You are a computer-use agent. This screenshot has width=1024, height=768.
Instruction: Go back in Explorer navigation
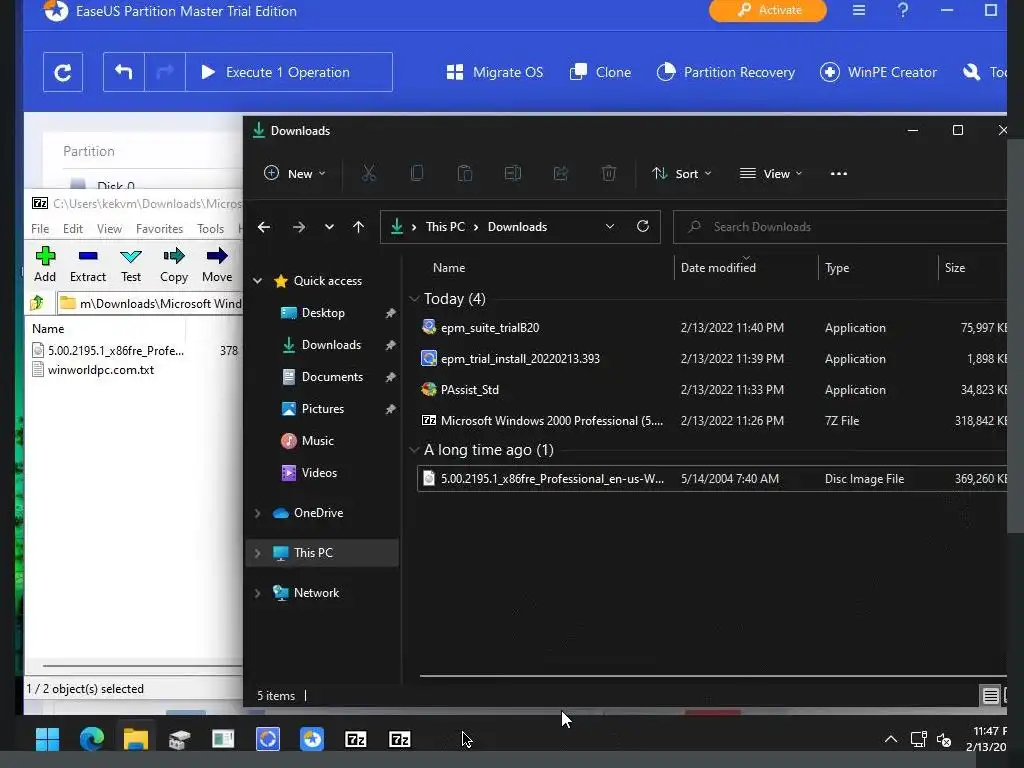click(x=264, y=227)
